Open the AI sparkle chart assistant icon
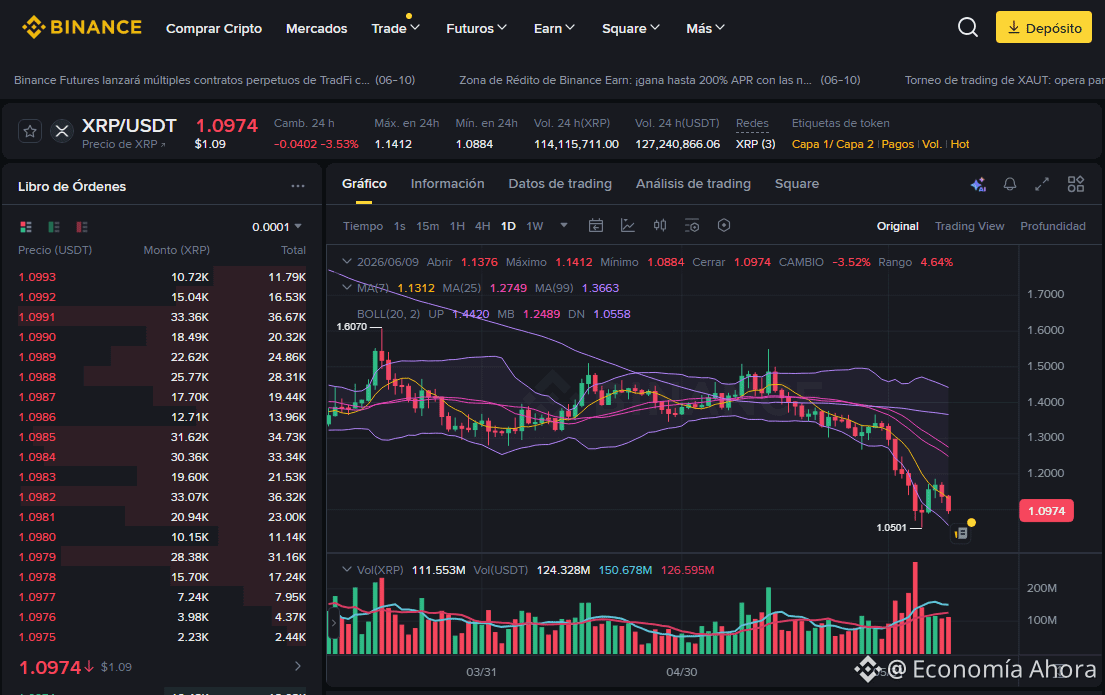The height and width of the screenshot is (695, 1105). coord(978,184)
